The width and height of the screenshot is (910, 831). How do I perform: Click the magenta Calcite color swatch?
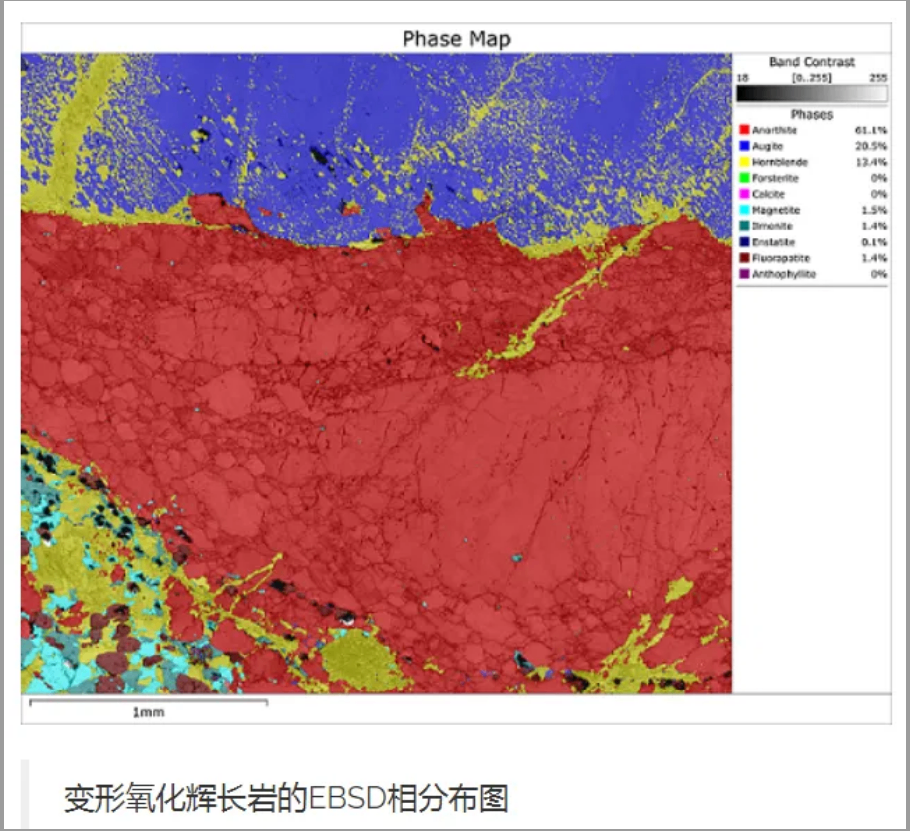[744, 194]
